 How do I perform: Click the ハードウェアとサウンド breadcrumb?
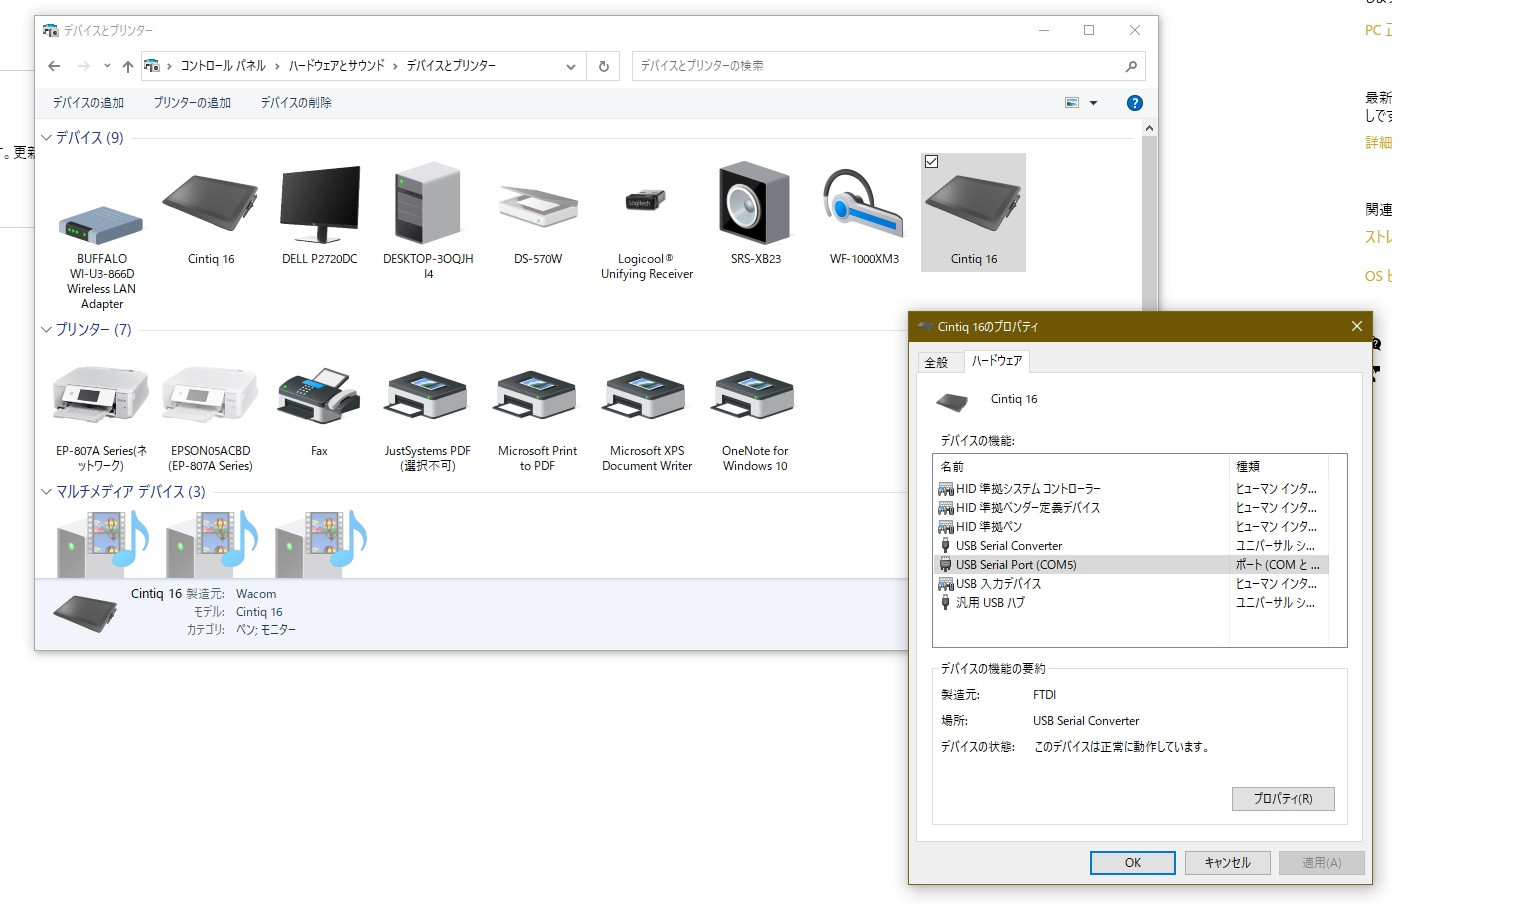tap(336, 66)
